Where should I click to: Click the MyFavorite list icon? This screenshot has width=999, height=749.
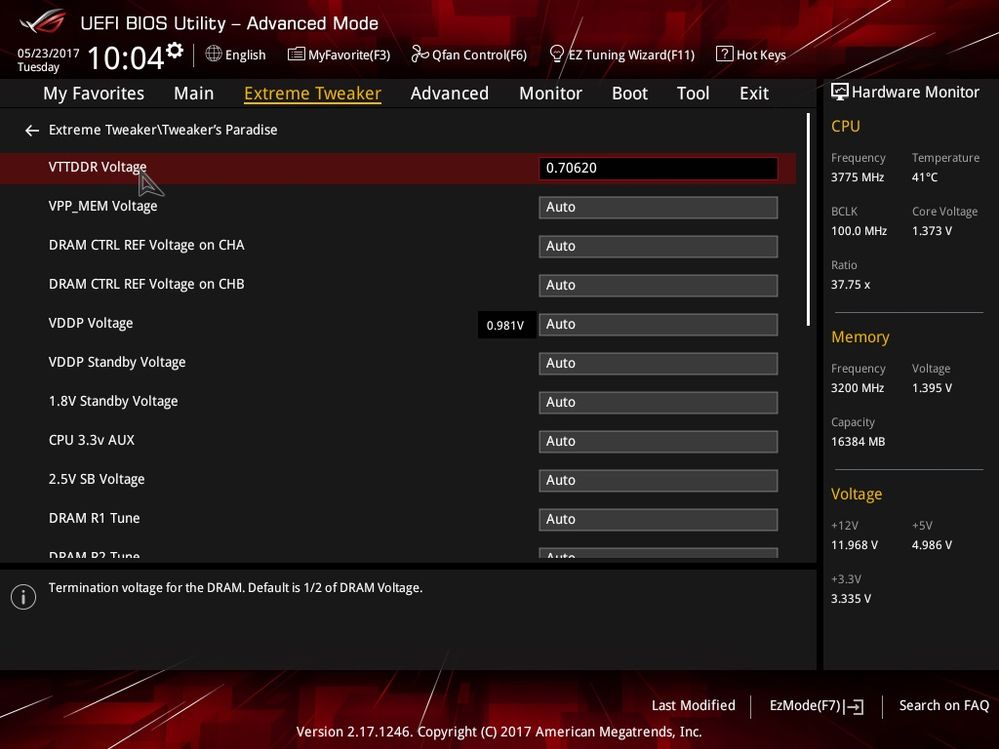coord(296,54)
